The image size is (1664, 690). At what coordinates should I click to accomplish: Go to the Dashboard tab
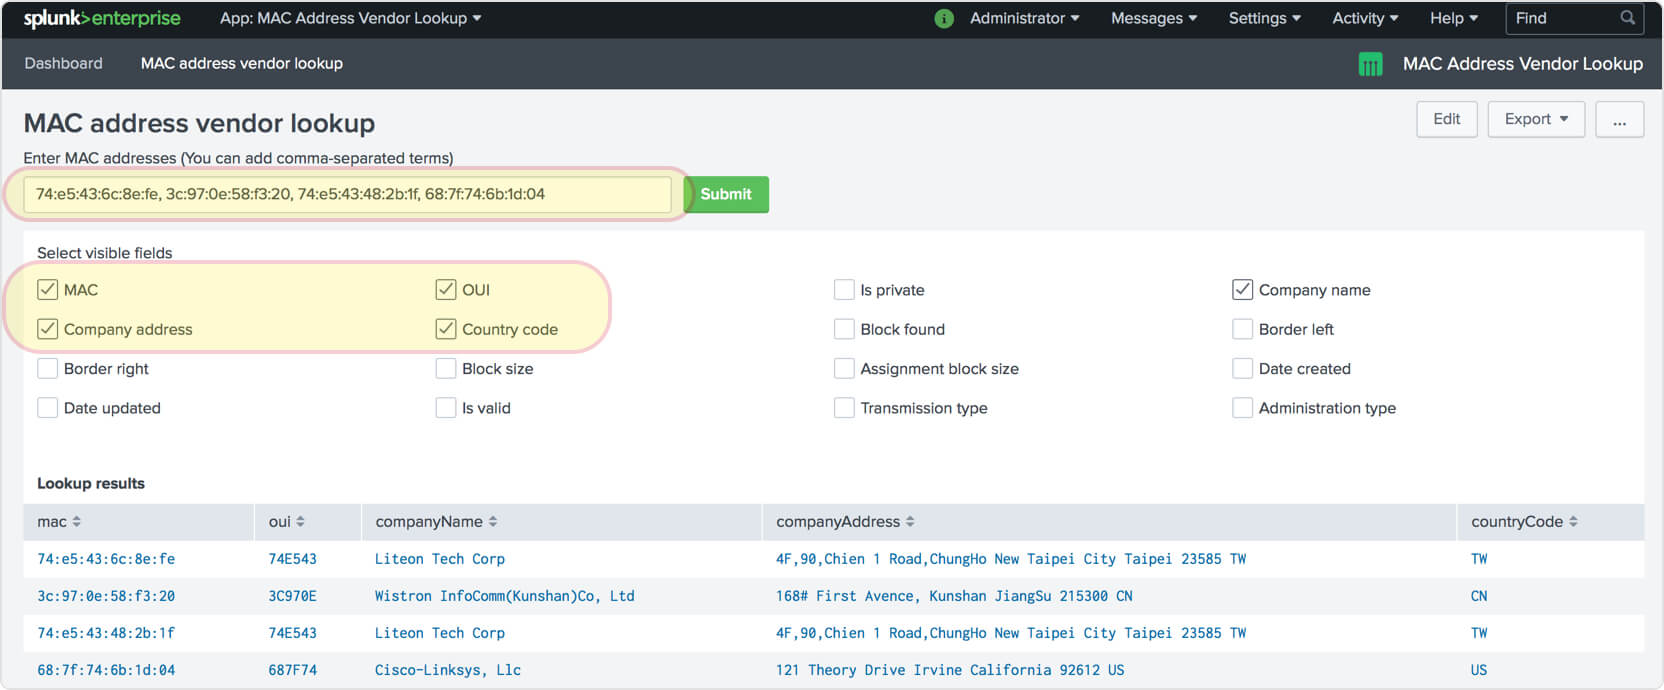click(63, 63)
